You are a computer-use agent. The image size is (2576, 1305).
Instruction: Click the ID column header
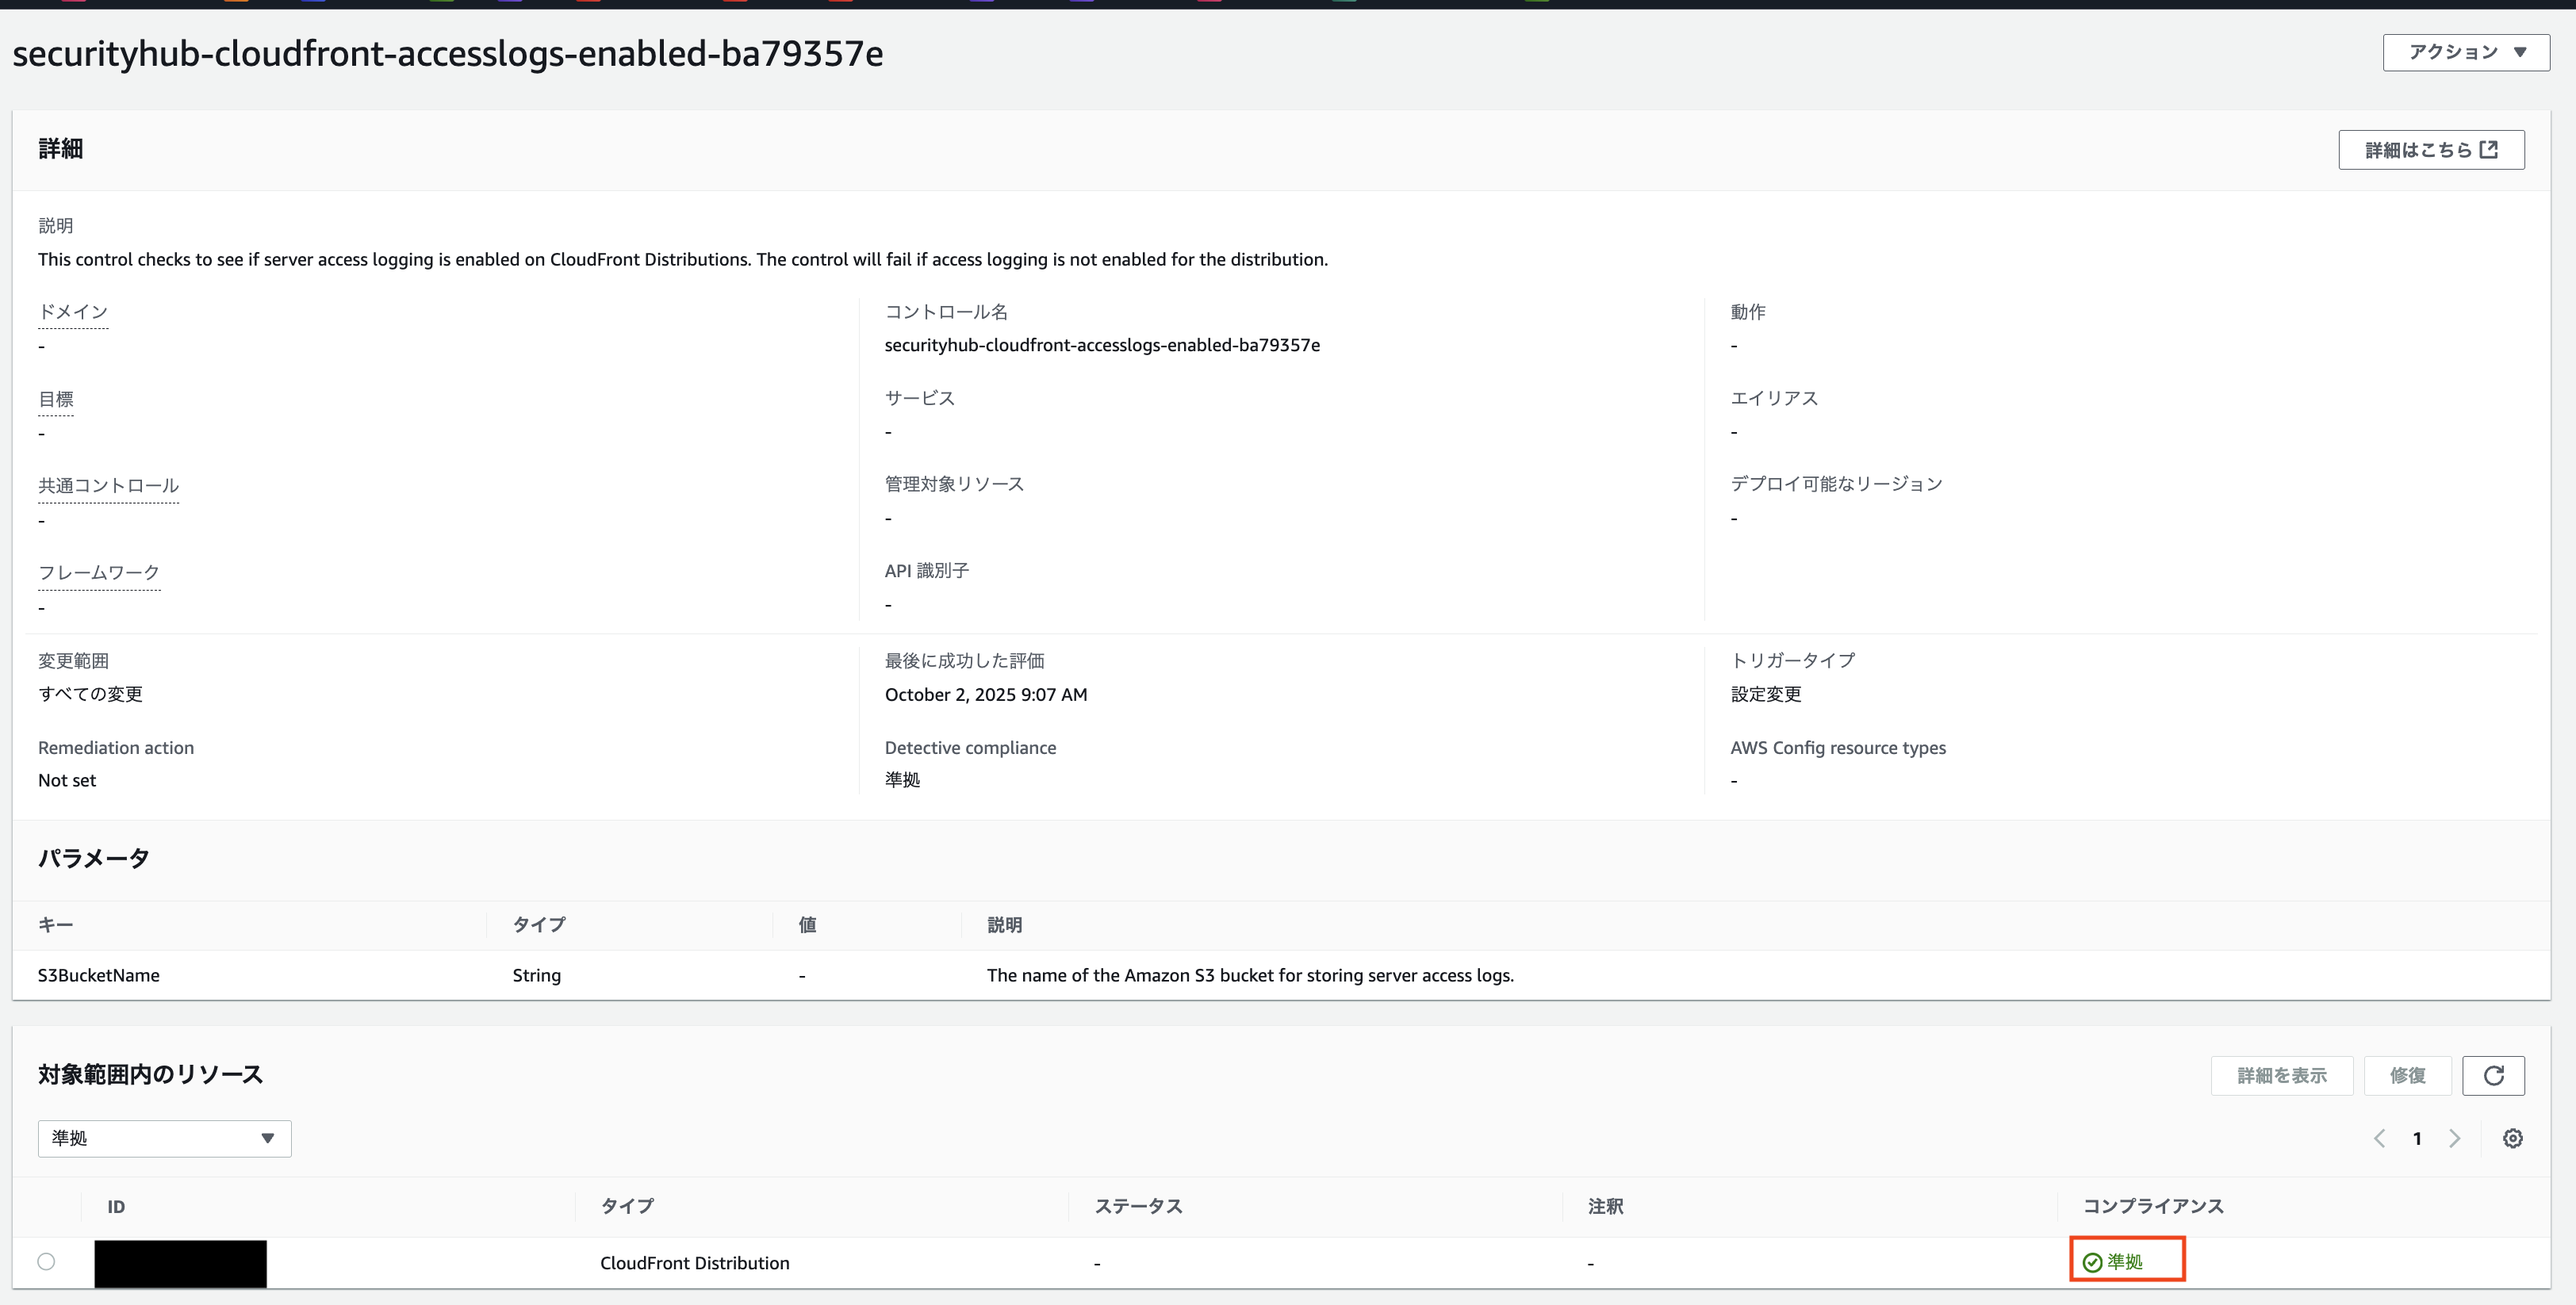(116, 1207)
